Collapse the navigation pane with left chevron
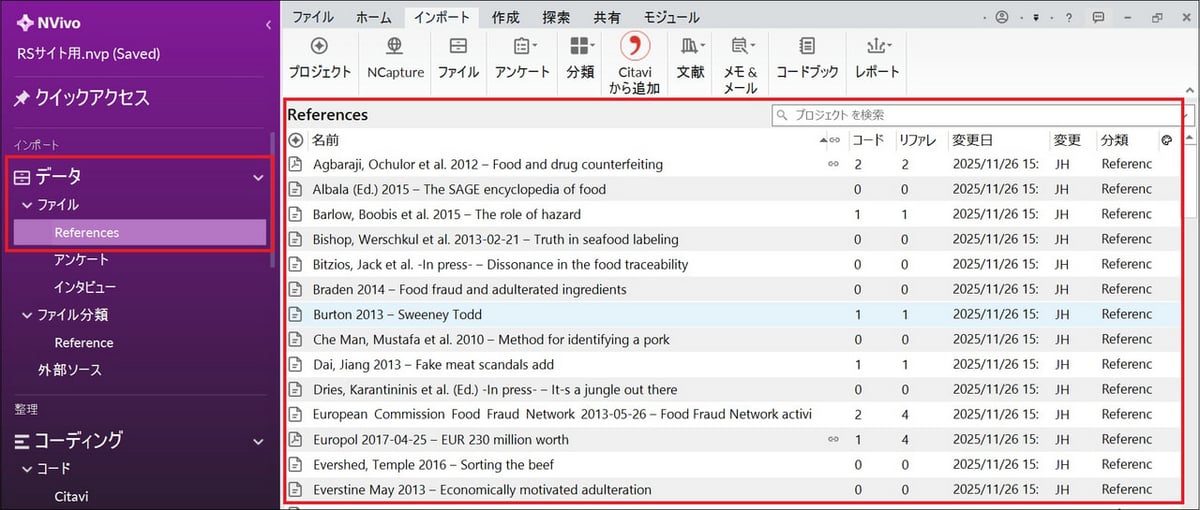The width and height of the screenshot is (1200, 510). tap(268, 24)
